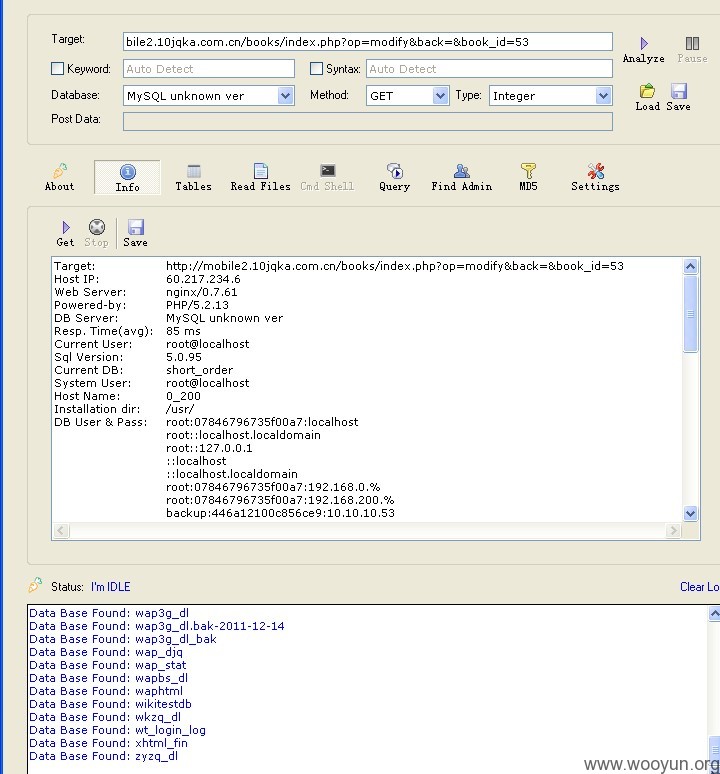
Task: Click the "I'm IDLE" status text
Action: tap(111, 587)
